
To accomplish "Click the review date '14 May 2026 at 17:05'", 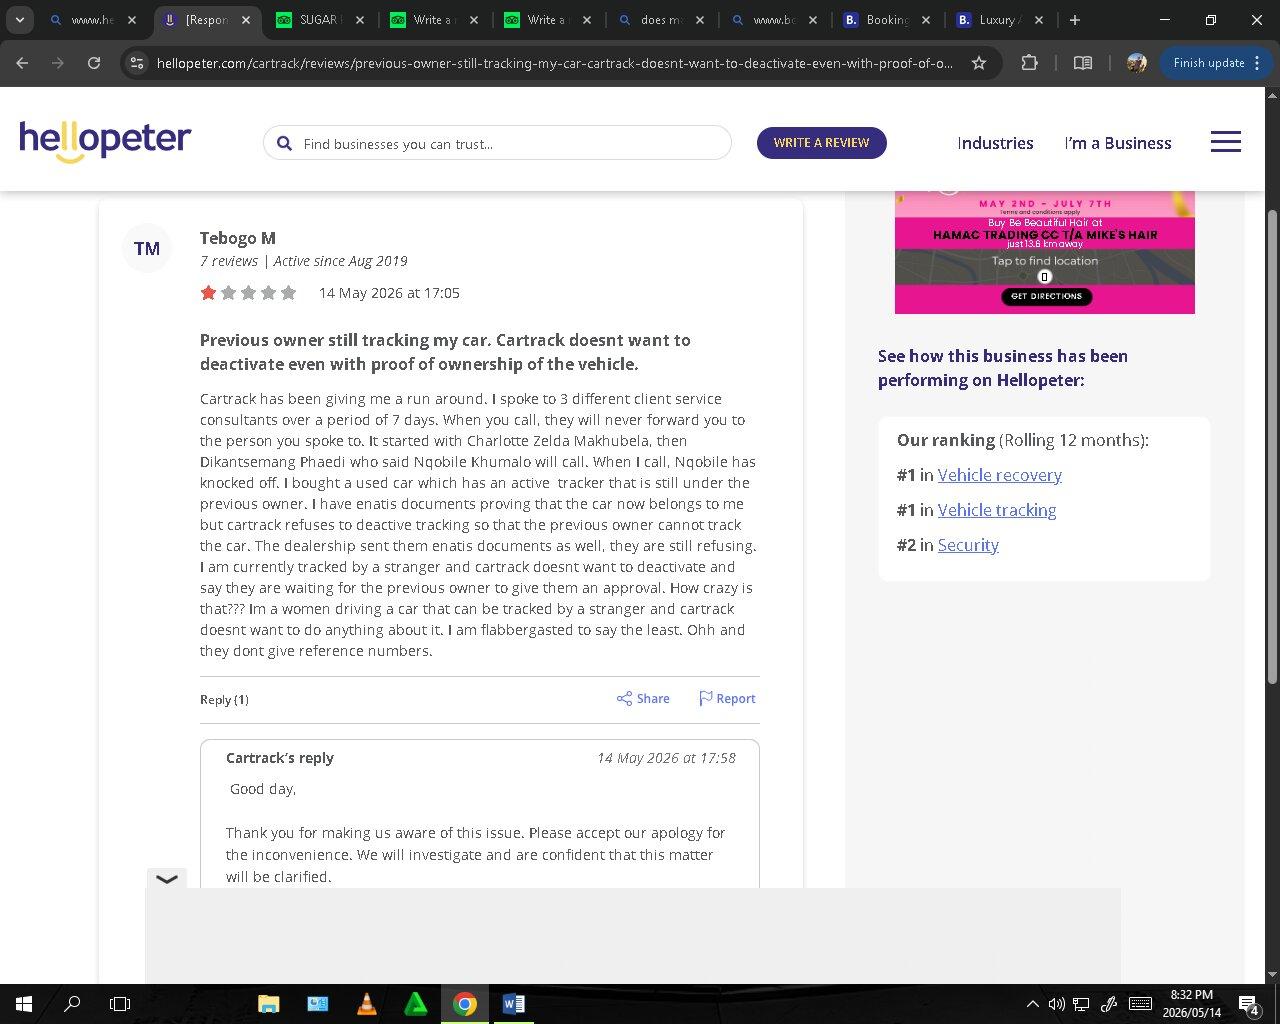I will [389, 293].
